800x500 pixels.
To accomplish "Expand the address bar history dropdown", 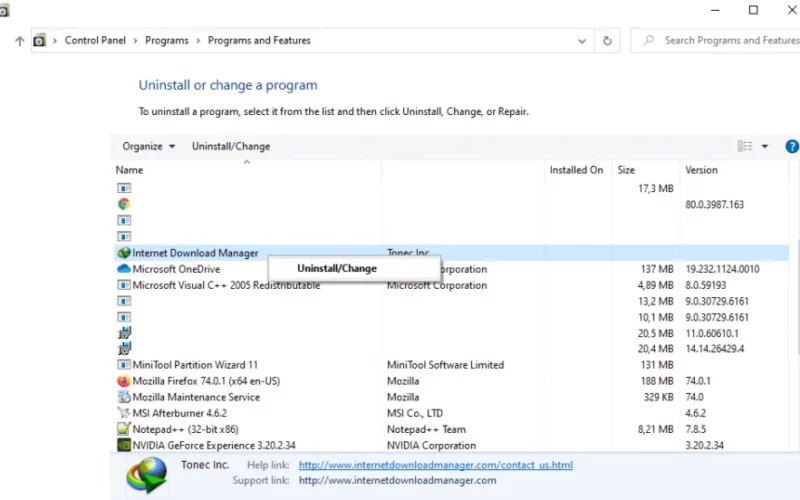I will click(582, 41).
